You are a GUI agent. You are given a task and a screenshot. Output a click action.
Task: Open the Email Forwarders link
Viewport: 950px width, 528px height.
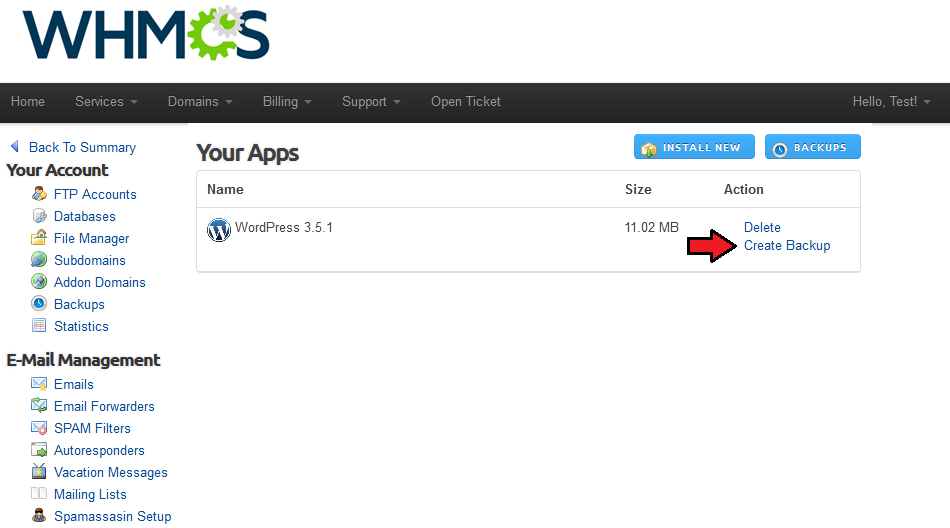click(x=104, y=406)
